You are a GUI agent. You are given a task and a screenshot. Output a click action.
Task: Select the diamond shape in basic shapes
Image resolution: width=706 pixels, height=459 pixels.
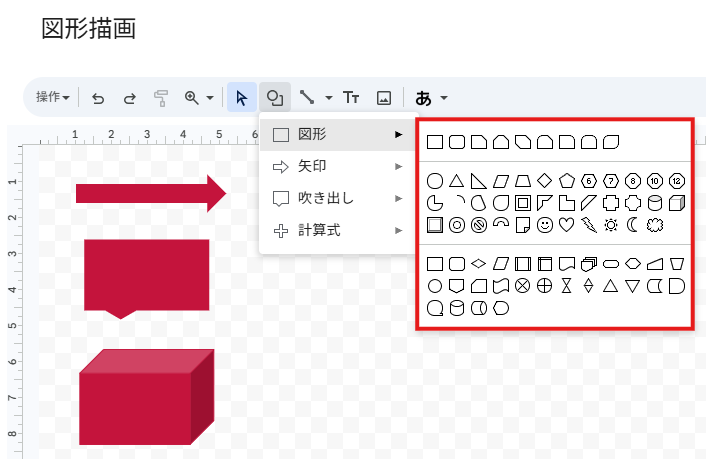click(545, 181)
